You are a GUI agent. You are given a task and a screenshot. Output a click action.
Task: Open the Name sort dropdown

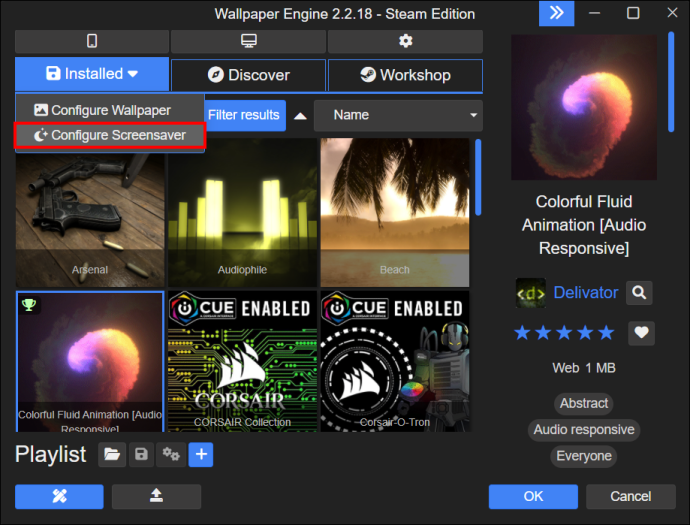click(x=398, y=115)
